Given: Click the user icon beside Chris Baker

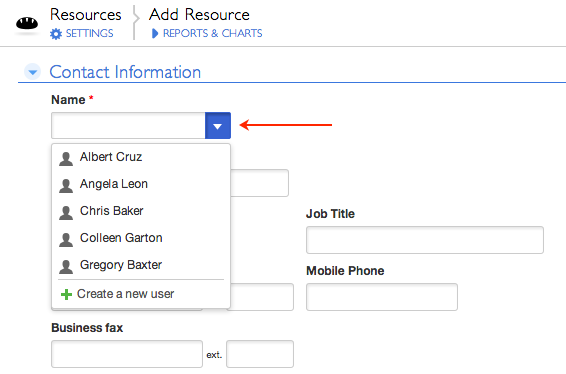Looking at the screenshot, I should pos(66,213).
